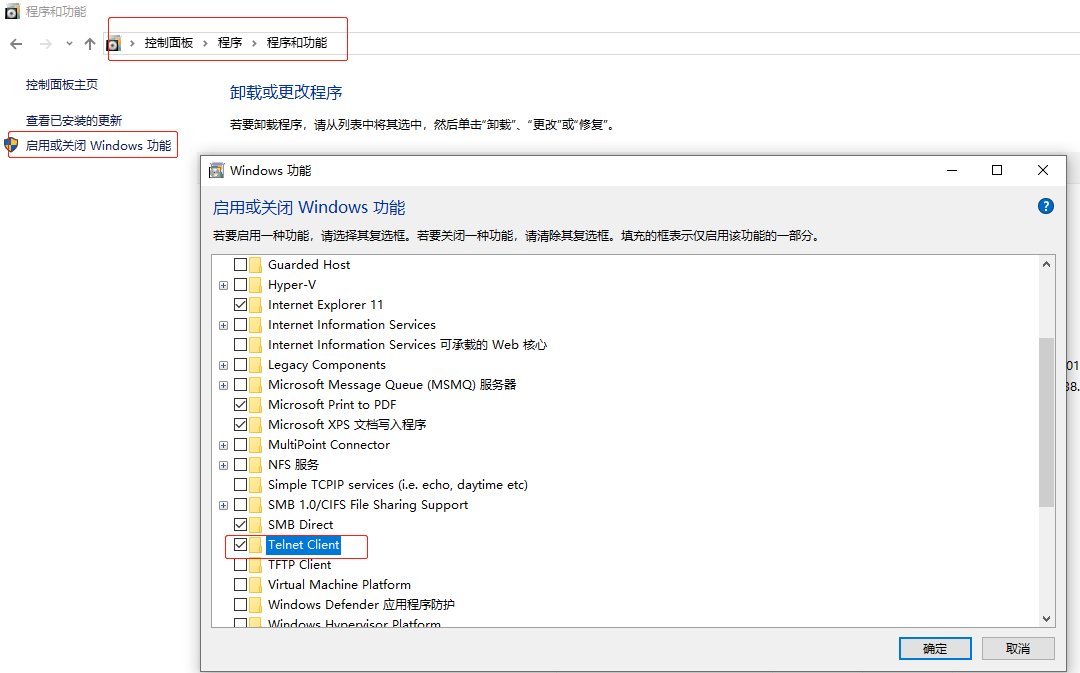This screenshot has width=1080, height=673.
Task: Expand Microsoft Message Queue (MSMQ) node
Action: click(223, 385)
